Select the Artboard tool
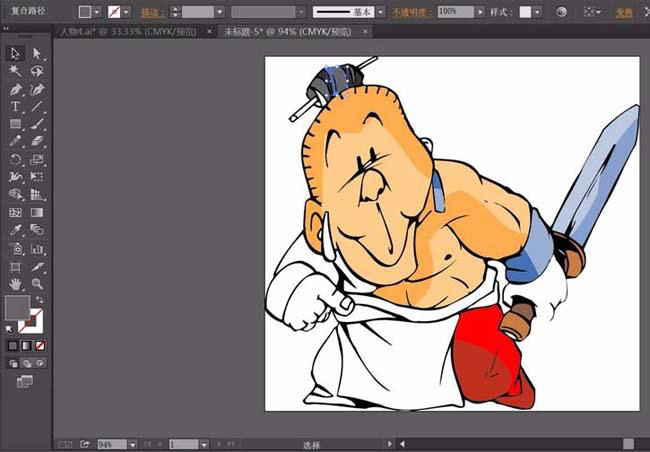650x452 pixels. point(15,267)
